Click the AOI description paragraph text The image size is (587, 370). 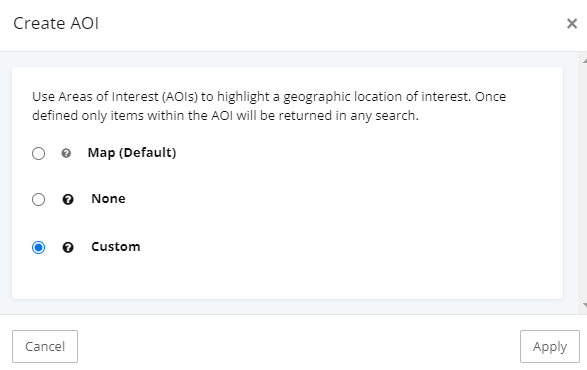point(269,106)
